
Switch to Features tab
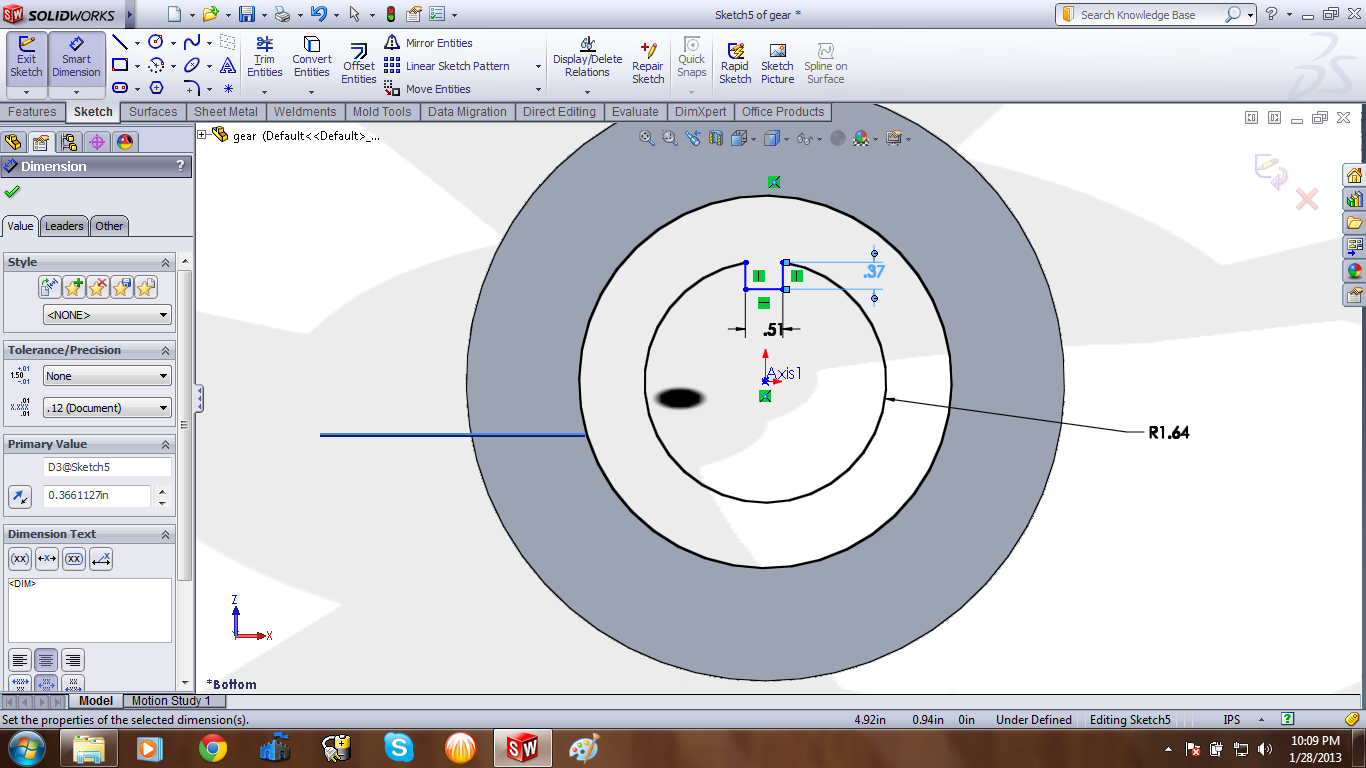tap(33, 112)
